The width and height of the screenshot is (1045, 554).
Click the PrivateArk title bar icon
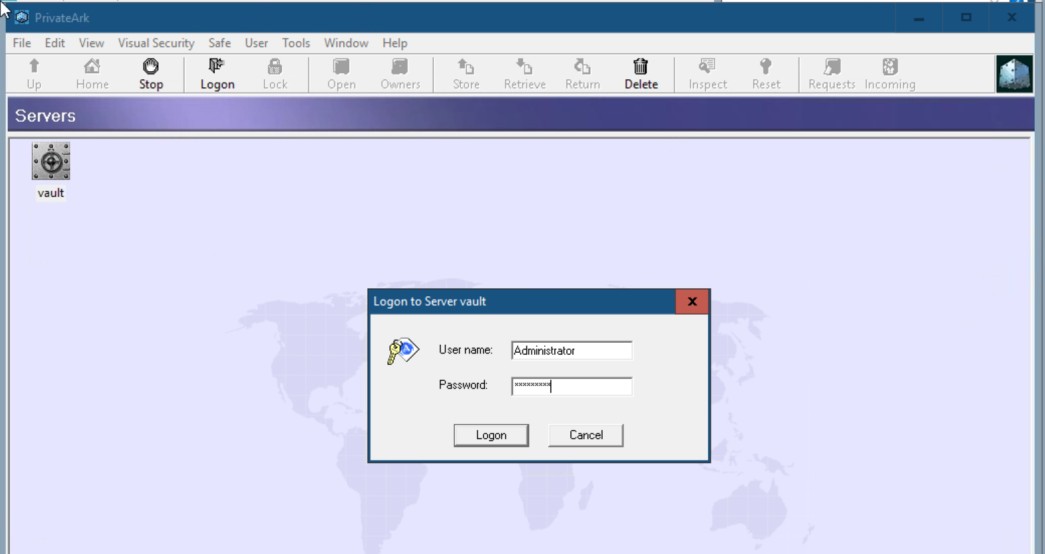[21, 17]
